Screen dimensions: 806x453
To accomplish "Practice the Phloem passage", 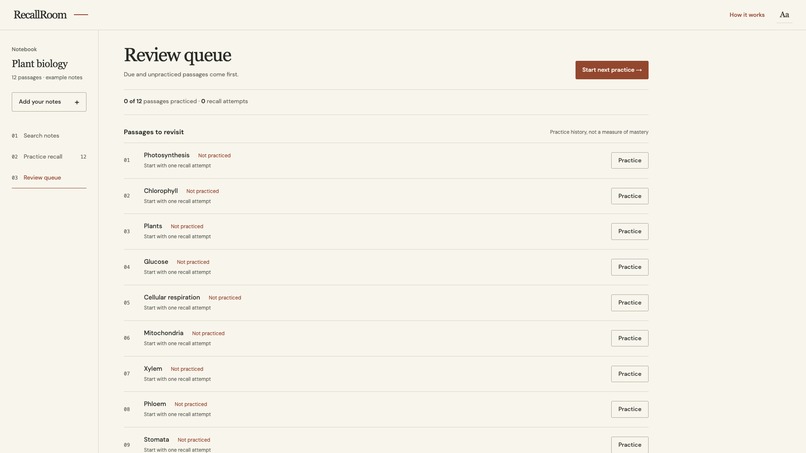I will pyautogui.click(x=630, y=409).
